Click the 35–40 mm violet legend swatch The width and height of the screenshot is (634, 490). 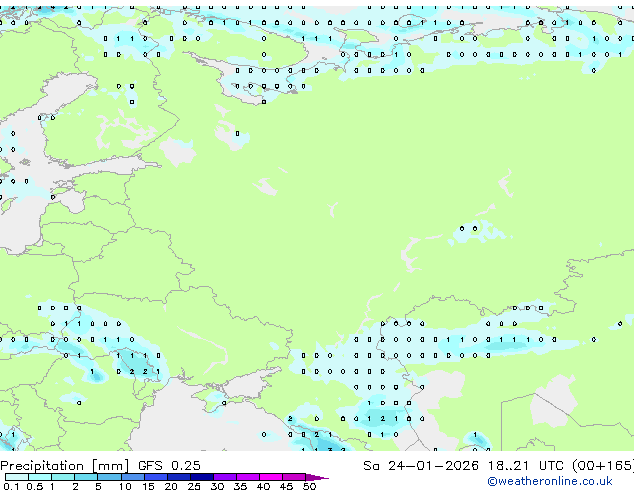(247, 477)
